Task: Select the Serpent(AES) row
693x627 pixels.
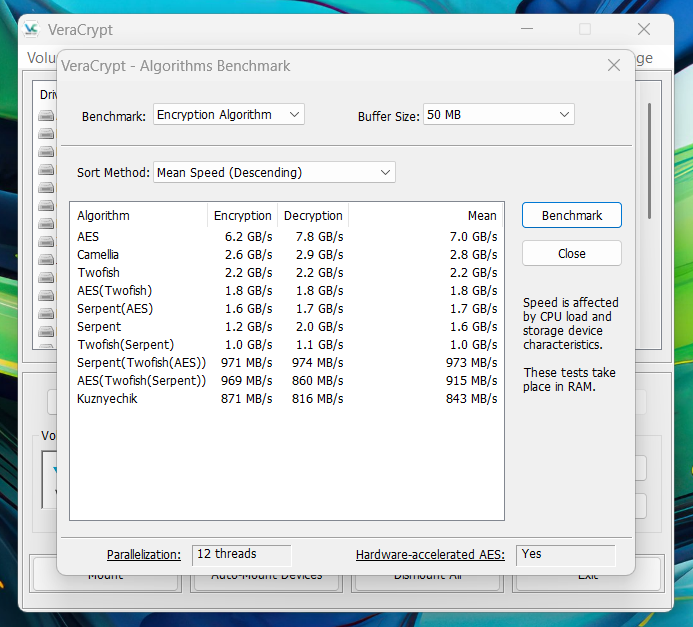Action: (287, 309)
